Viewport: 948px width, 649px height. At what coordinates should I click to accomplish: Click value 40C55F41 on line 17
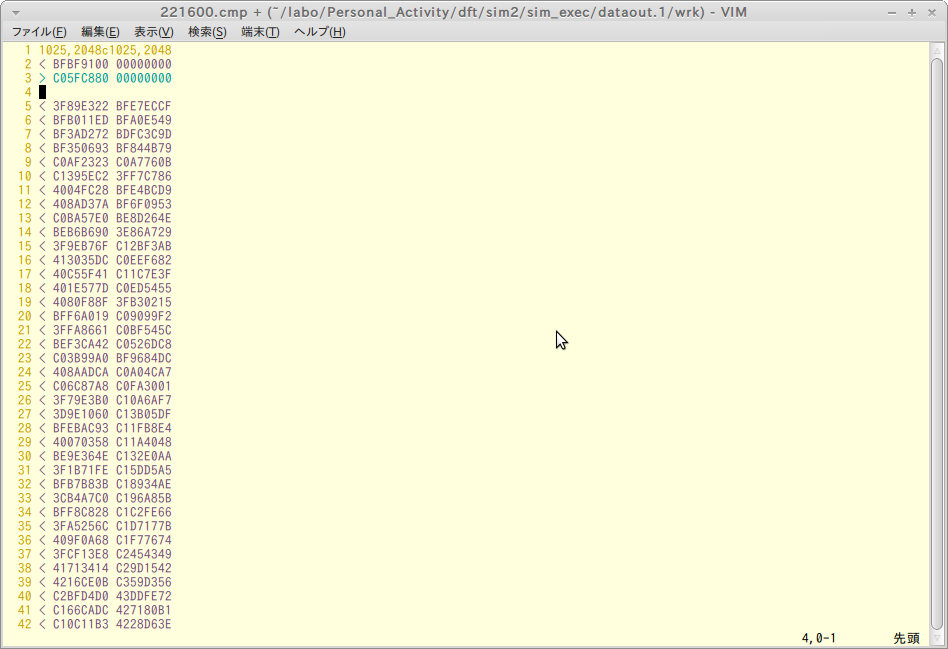tap(81, 274)
